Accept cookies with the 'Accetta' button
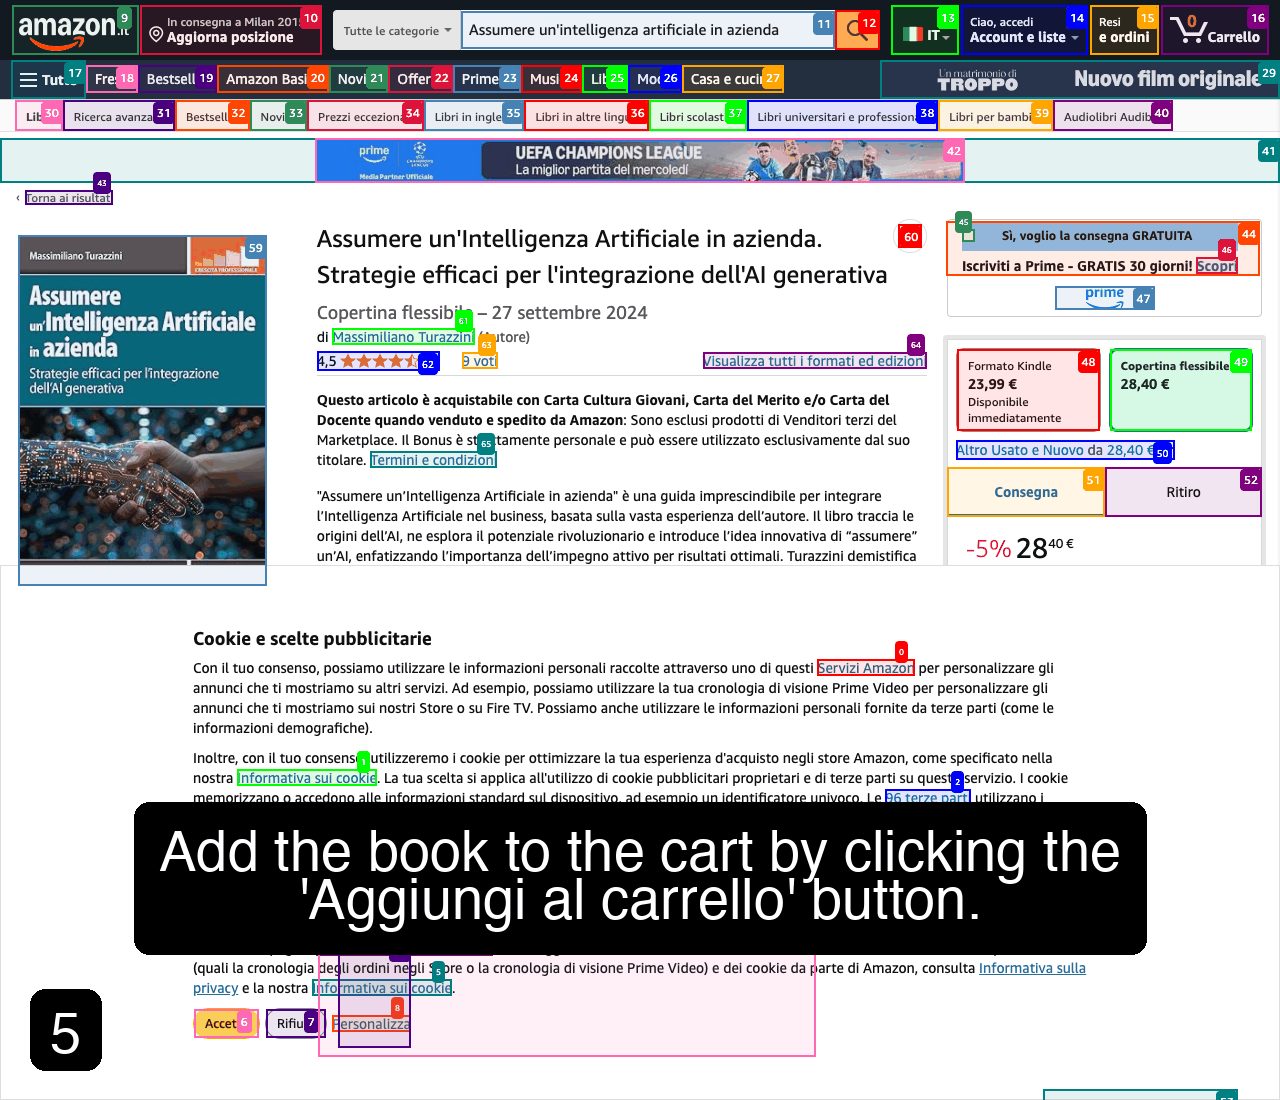Image resolution: width=1280 pixels, height=1100 pixels. click(226, 1023)
